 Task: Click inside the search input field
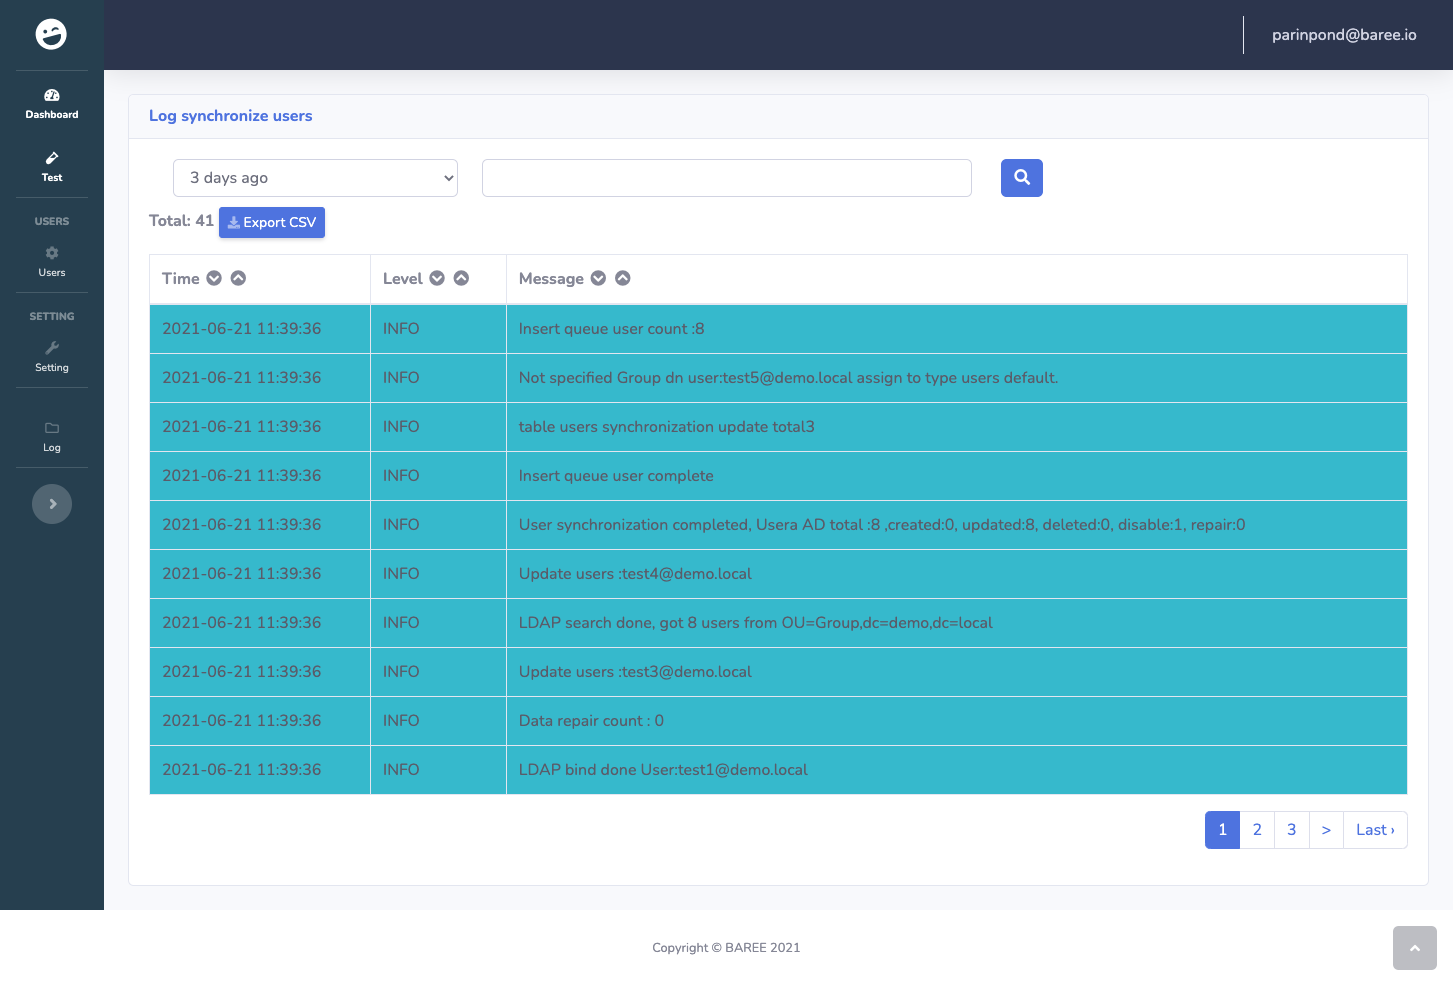[x=727, y=177]
